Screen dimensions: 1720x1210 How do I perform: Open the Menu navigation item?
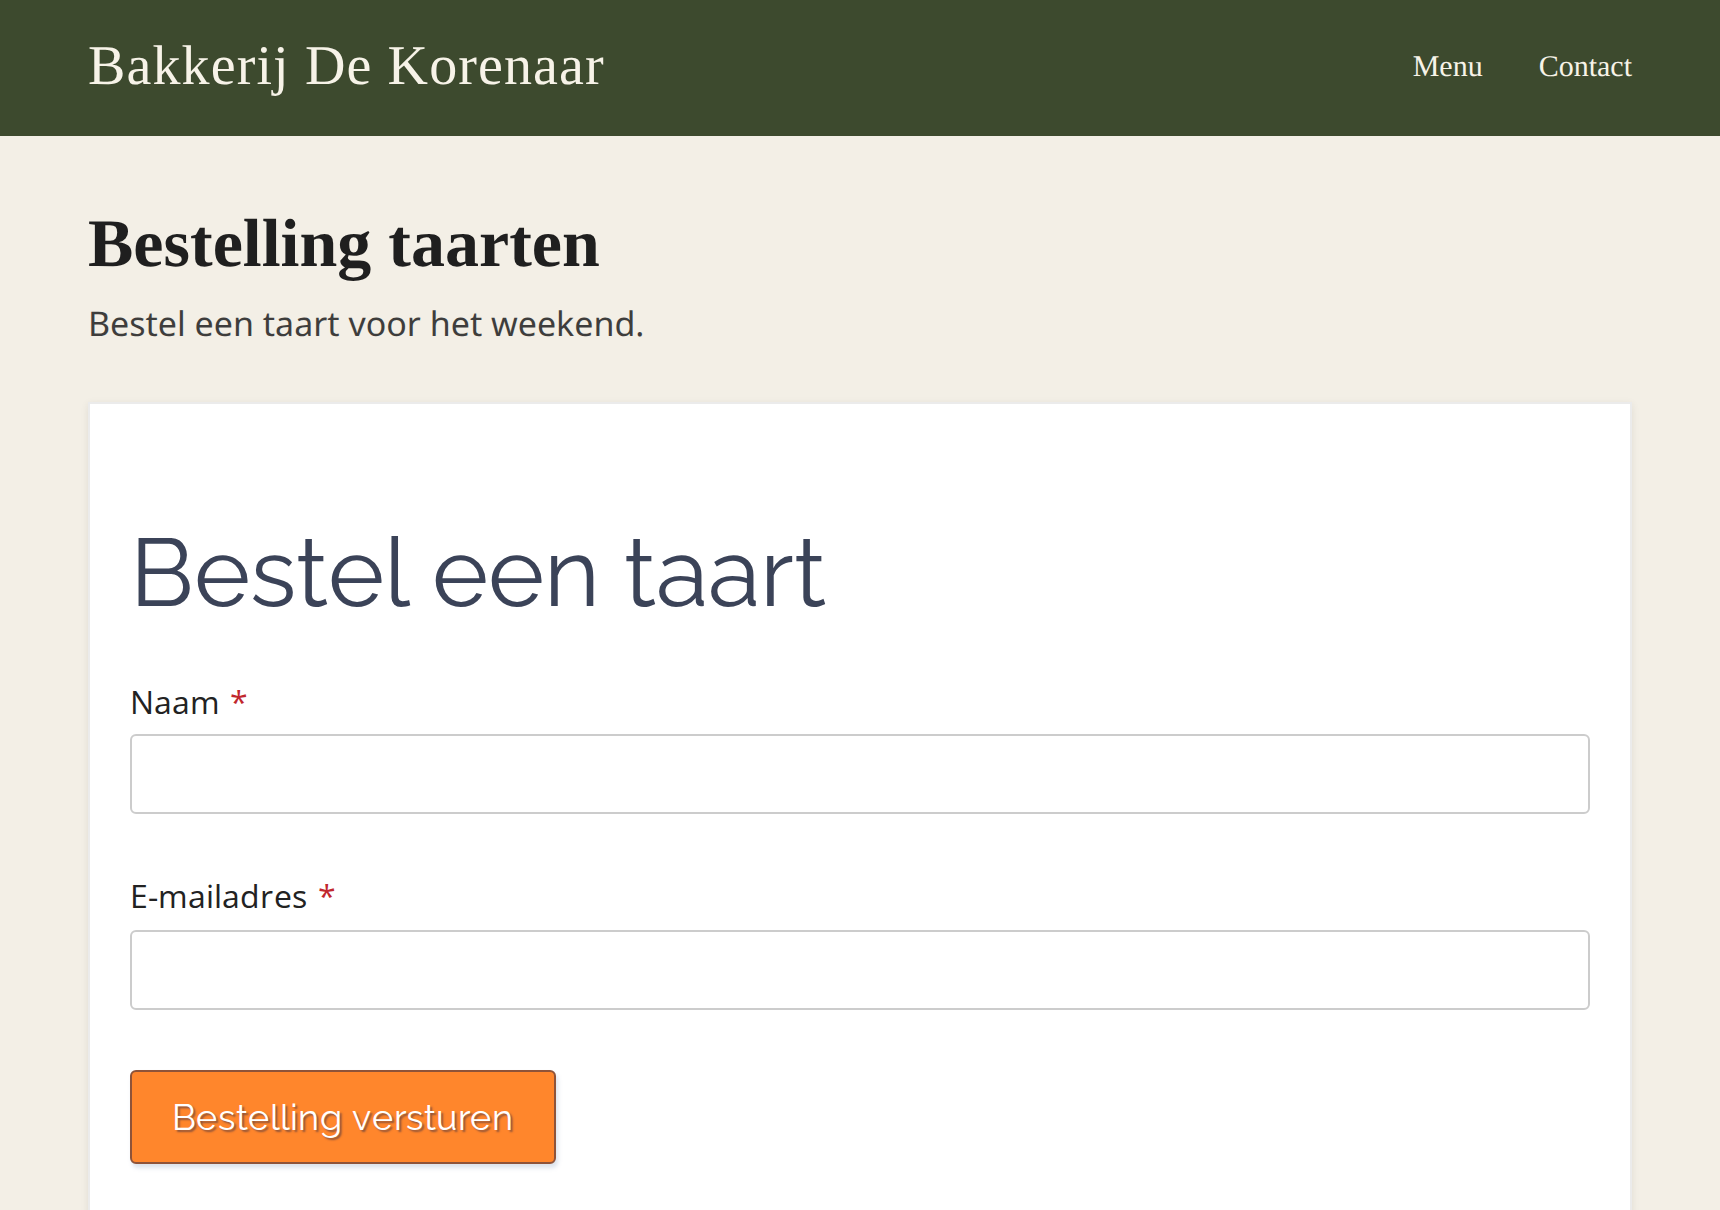tap(1447, 67)
